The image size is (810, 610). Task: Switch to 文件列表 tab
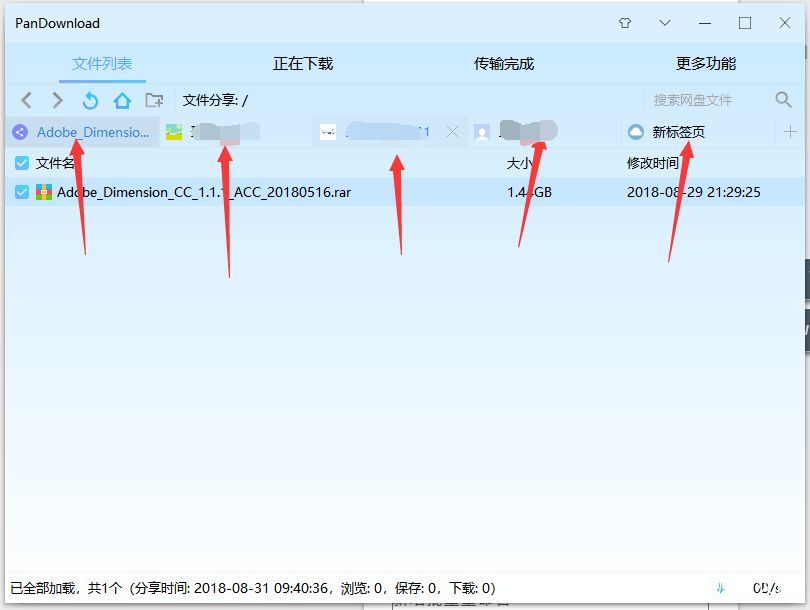pyautogui.click(x=102, y=64)
